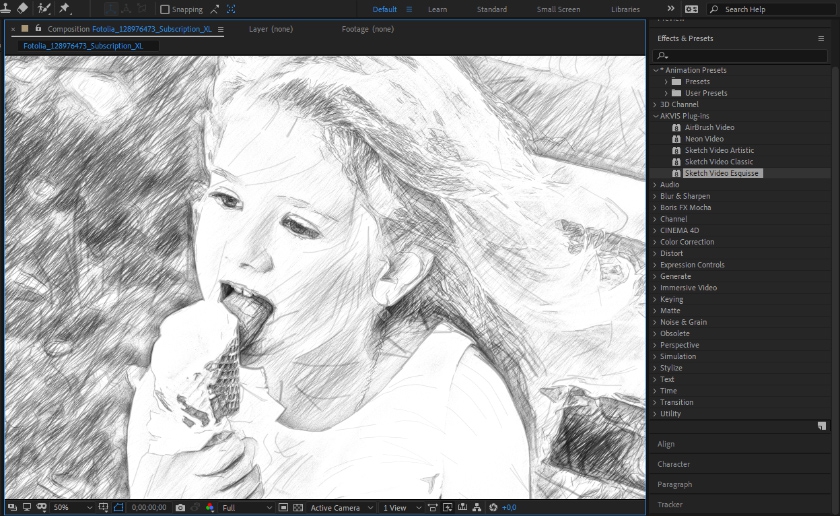Toggle the composition lock icon

pyautogui.click(x=38, y=29)
